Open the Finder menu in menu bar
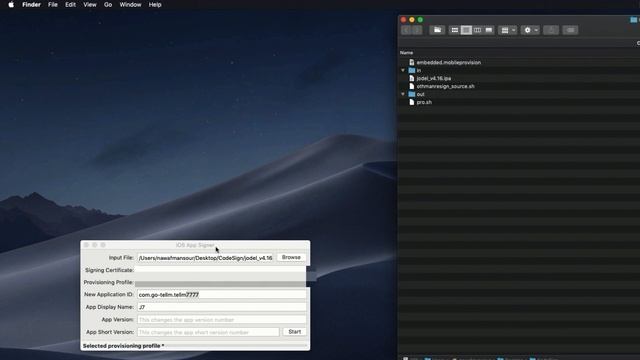The width and height of the screenshot is (640, 360). pyautogui.click(x=31, y=5)
